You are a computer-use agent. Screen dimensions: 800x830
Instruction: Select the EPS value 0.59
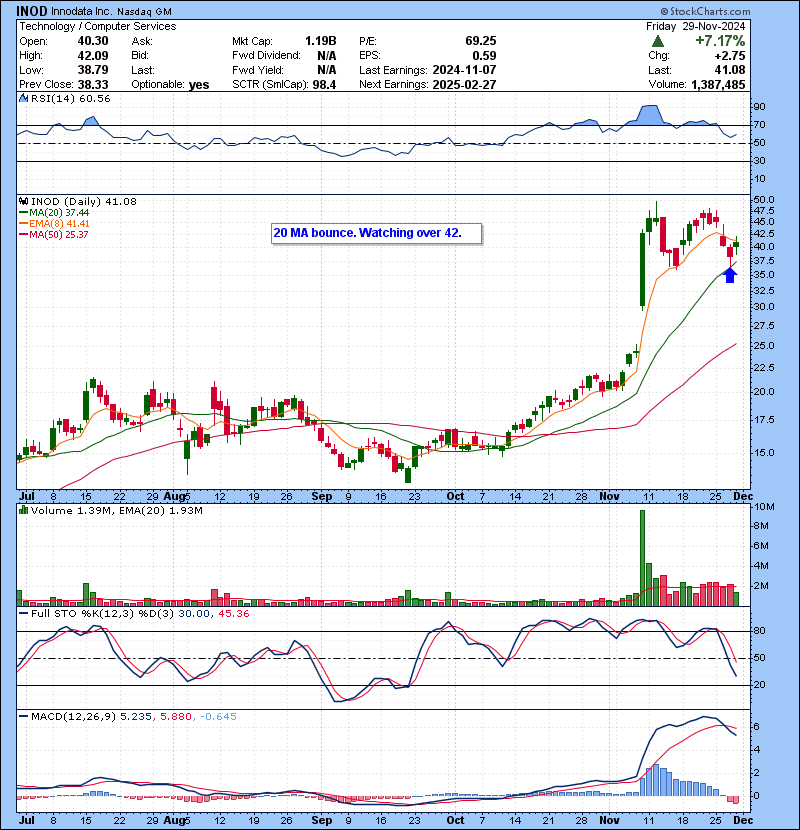[484, 56]
